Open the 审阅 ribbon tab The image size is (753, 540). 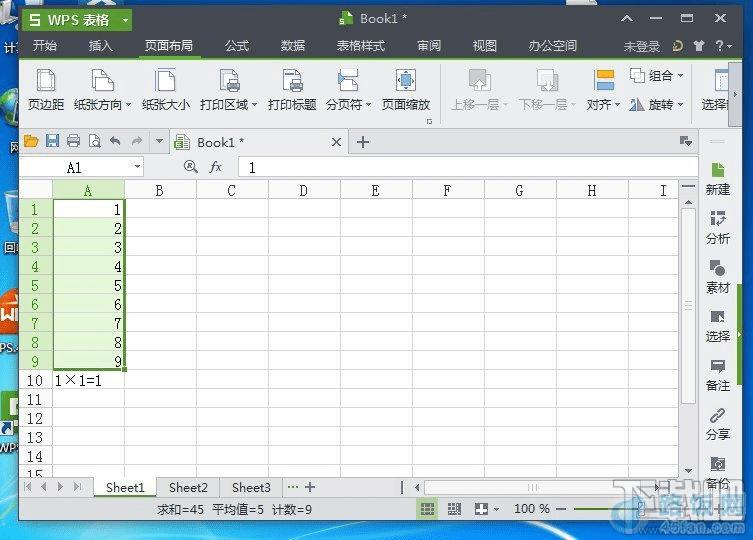429,46
